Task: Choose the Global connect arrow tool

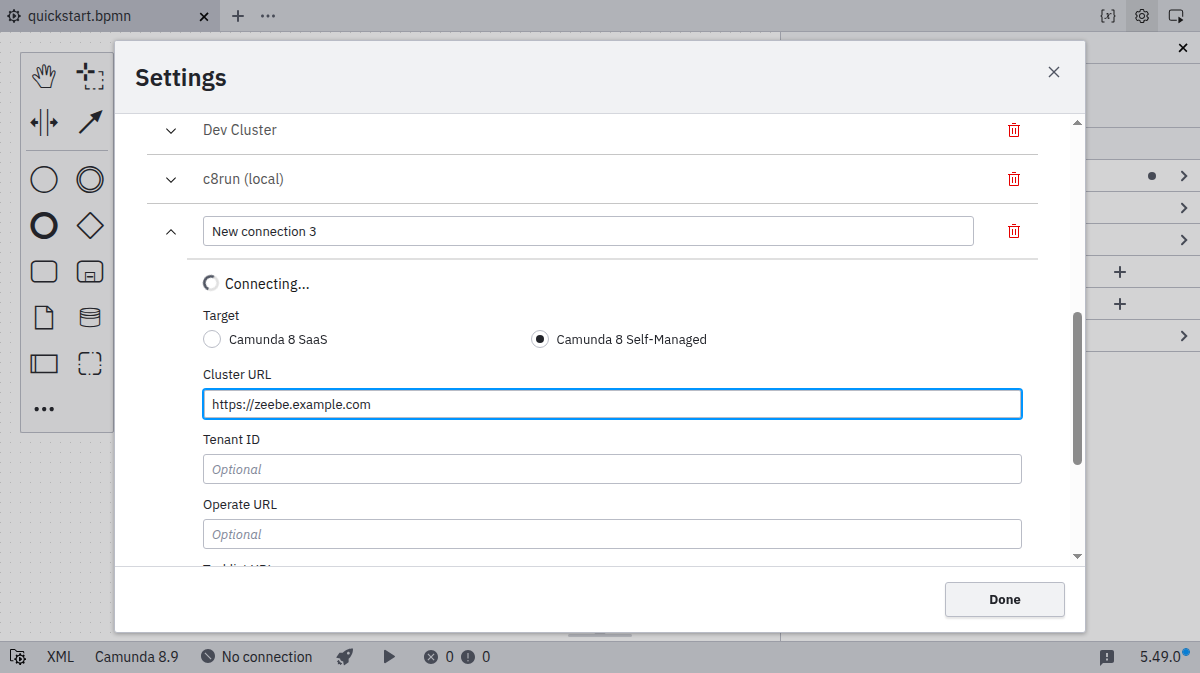Action: click(x=90, y=122)
